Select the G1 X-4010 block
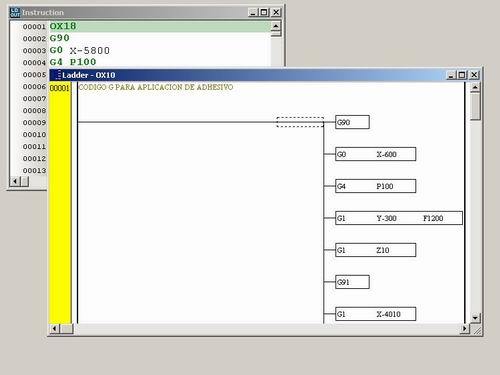The width and height of the screenshot is (500, 375). 375,314
